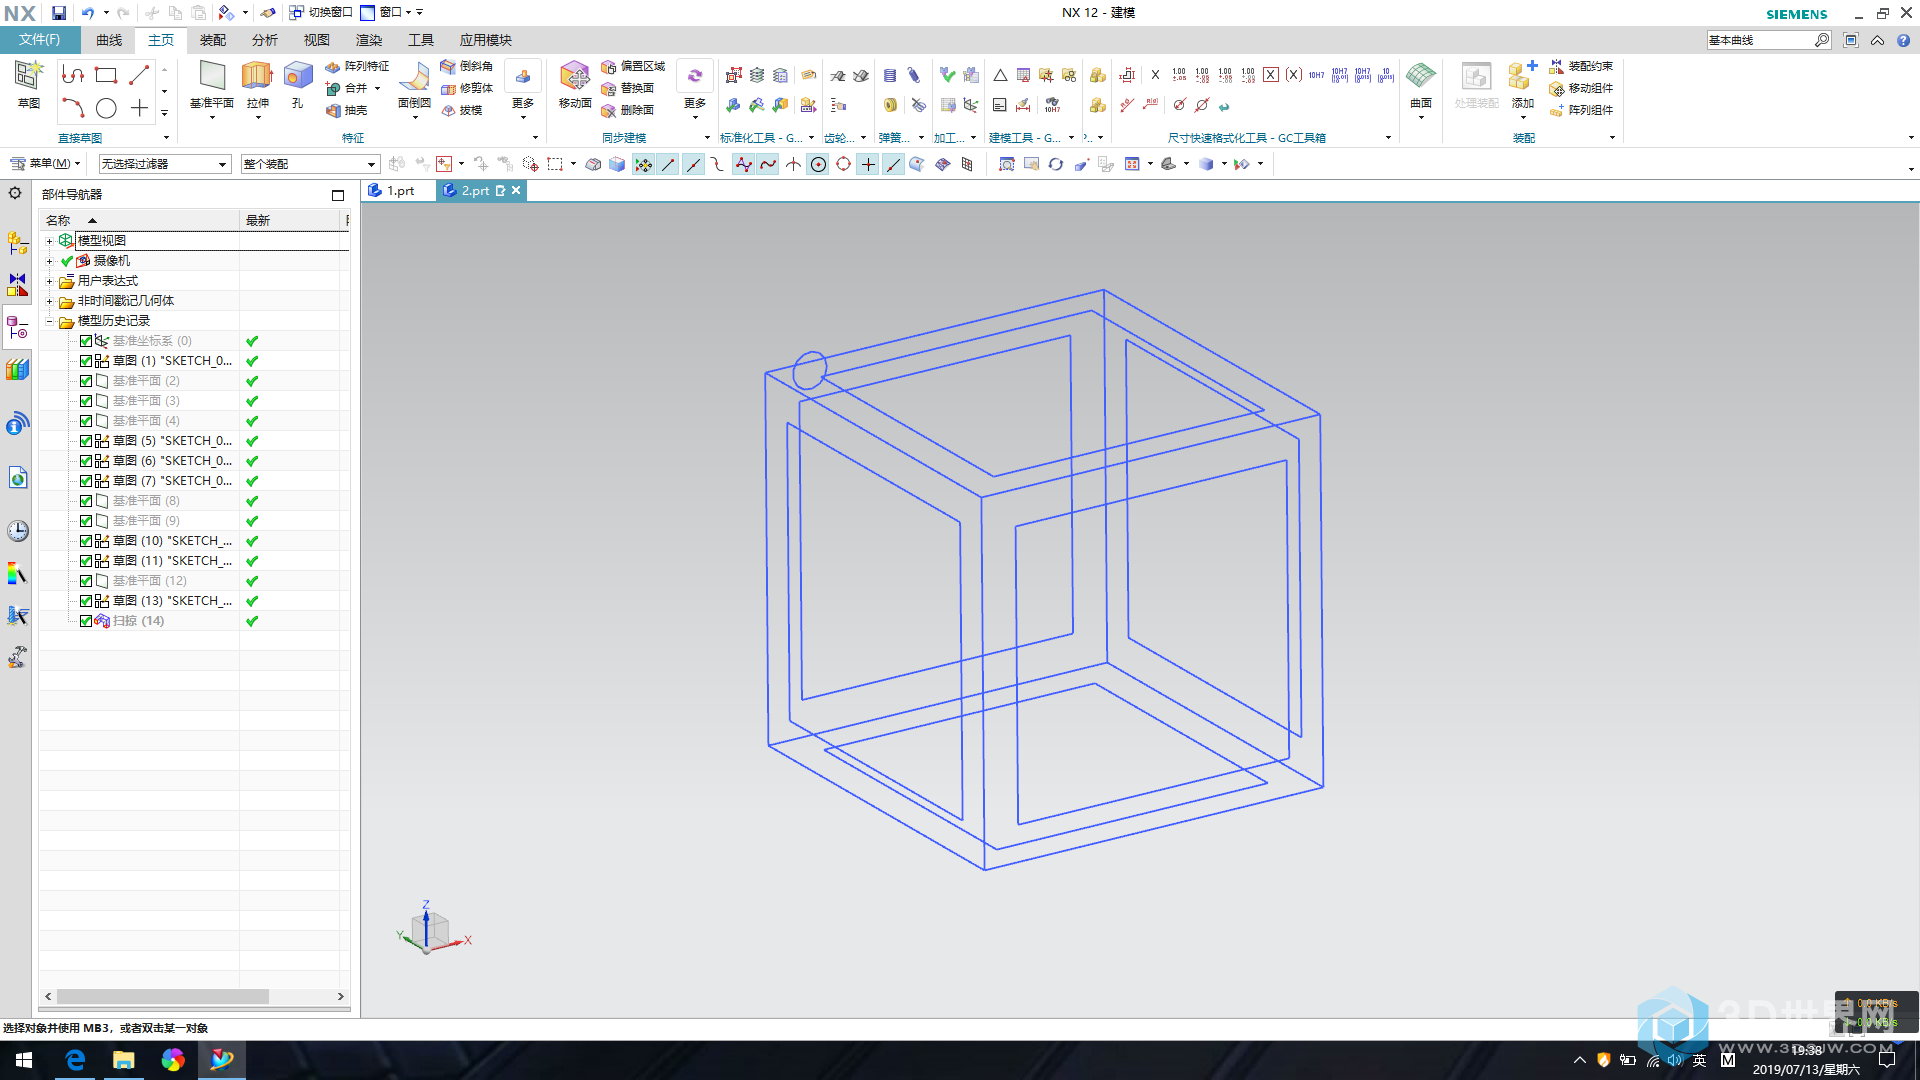Switch to the 应用模块 ribbon tab
Image resolution: width=1920 pixels, height=1080 pixels.
(486, 40)
